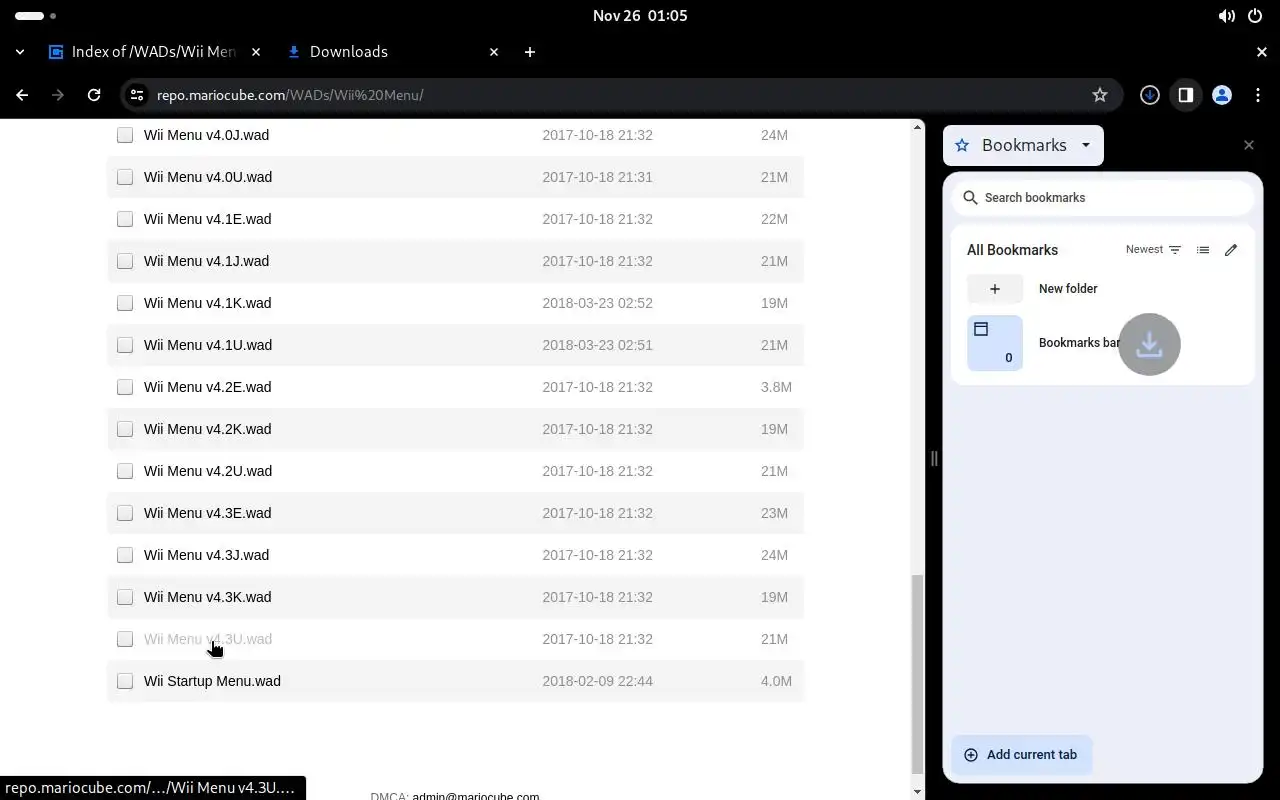1280x800 pixels.
Task: Open a new tab with plus button
Action: [530, 52]
